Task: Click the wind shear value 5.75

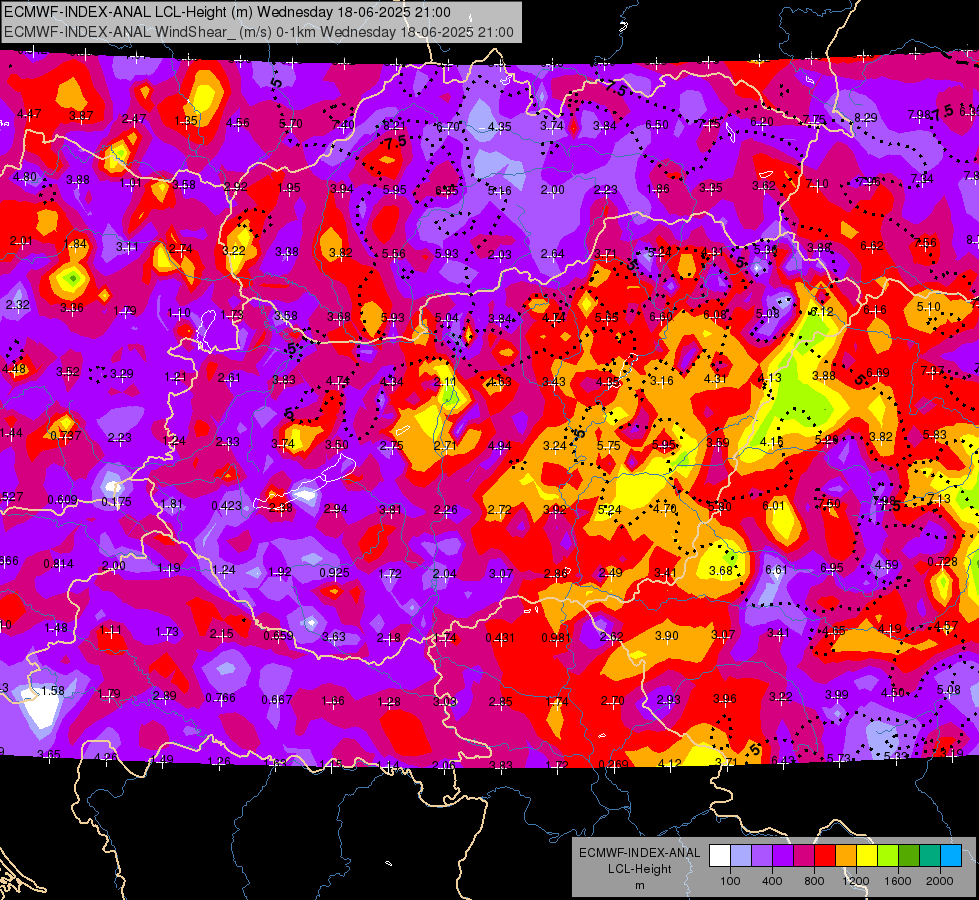Action: point(609,445)
